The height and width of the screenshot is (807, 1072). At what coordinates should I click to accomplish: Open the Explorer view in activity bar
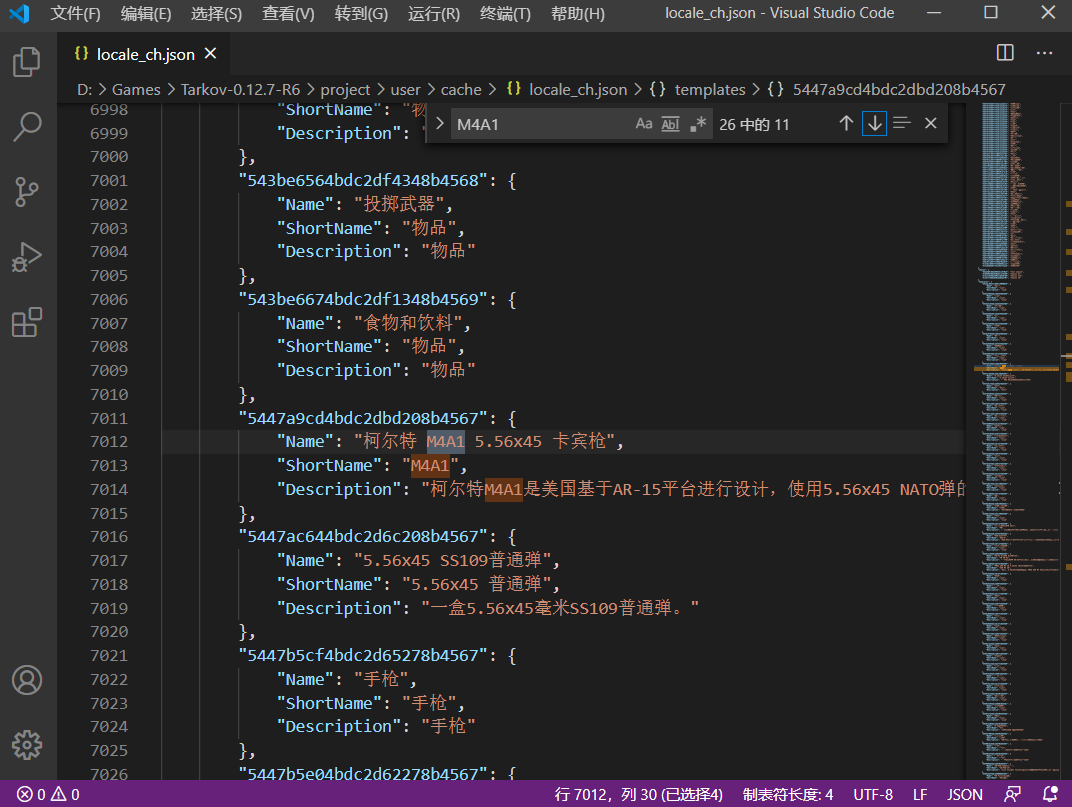[27, 62]
